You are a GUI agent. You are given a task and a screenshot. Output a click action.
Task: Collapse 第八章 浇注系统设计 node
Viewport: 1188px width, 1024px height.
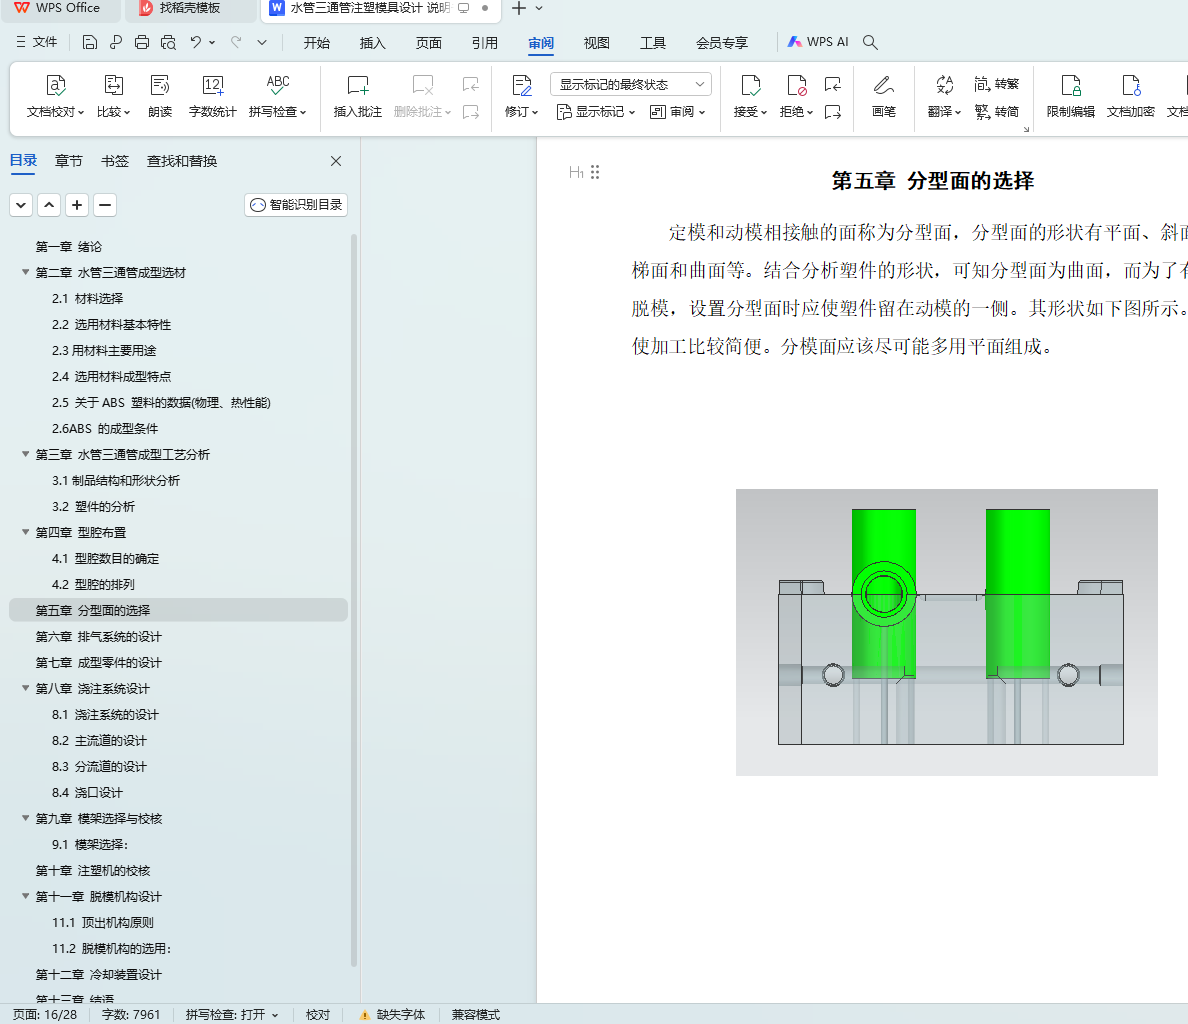coord(26,688)
